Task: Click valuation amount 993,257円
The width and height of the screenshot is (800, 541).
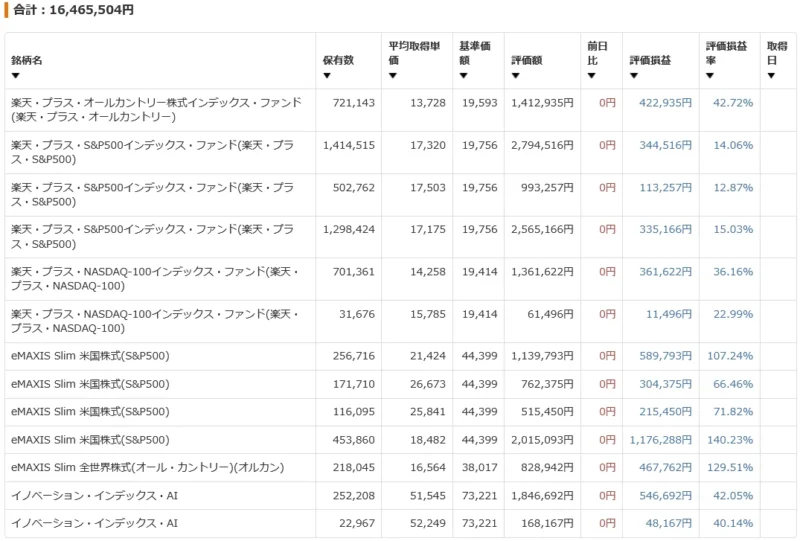Action: point(547,187)
